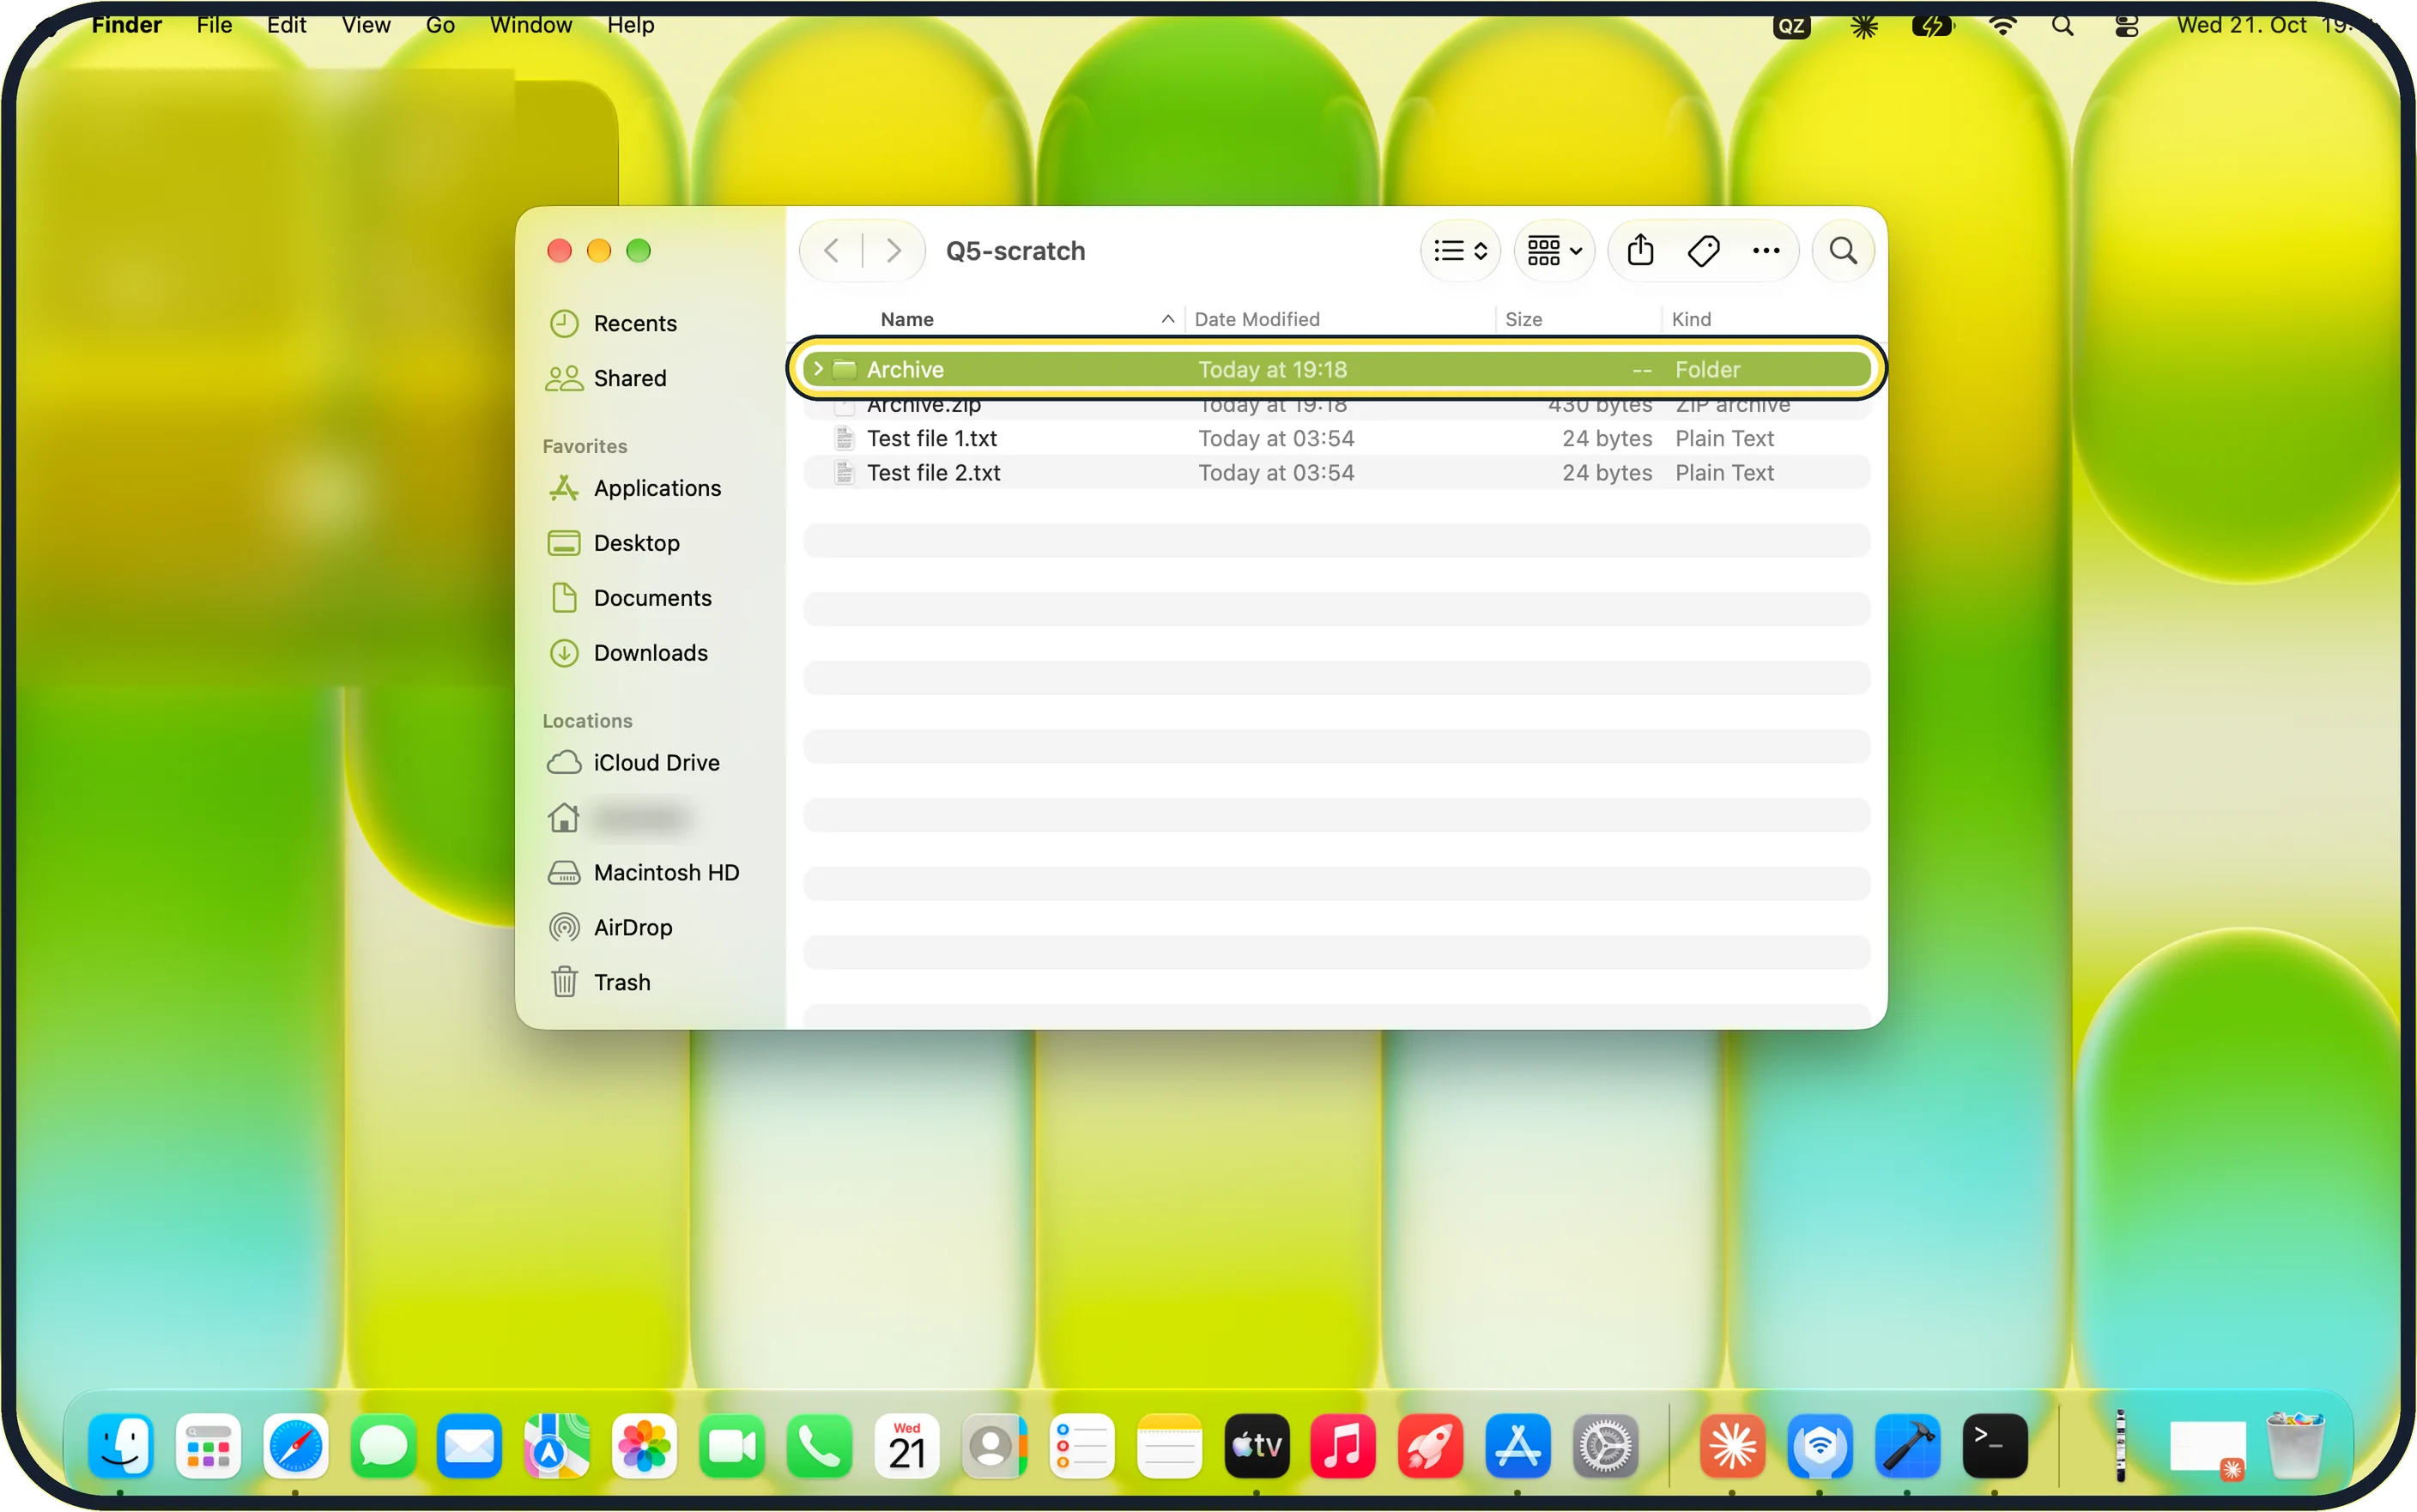Select the Archive folder row

pos(1336,369)
